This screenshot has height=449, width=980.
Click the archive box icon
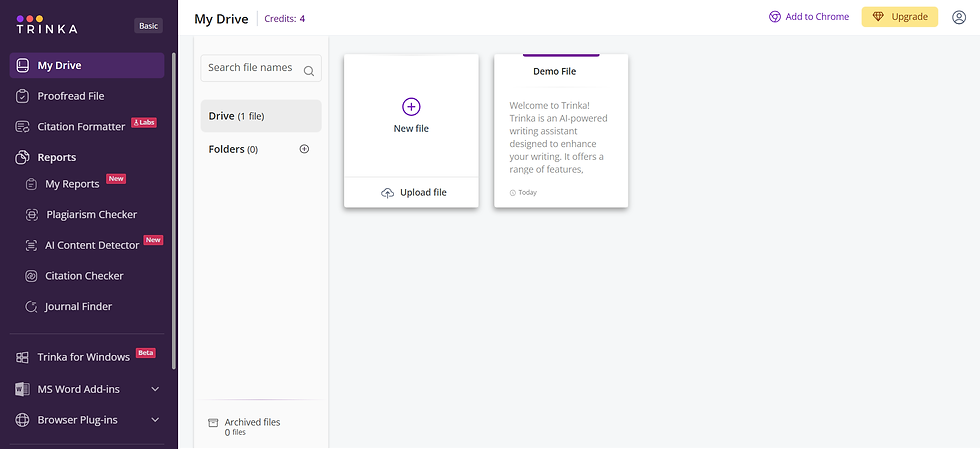[213, 423]
